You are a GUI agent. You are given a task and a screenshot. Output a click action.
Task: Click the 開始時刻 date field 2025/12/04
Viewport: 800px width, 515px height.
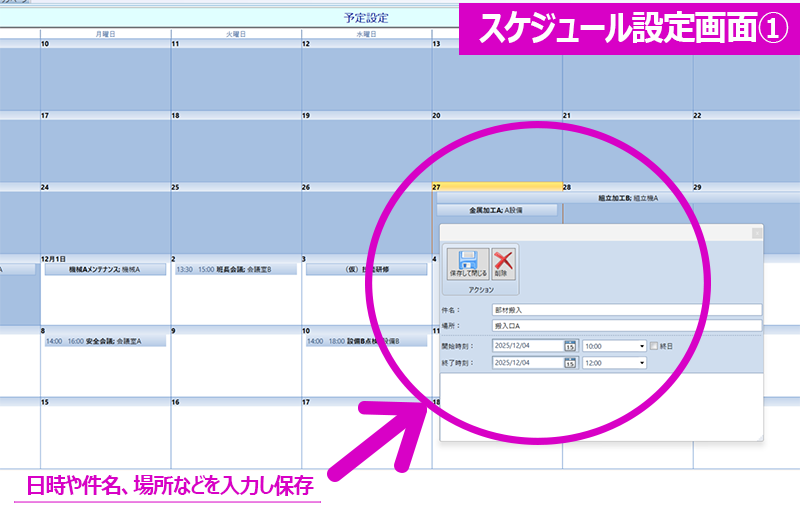point(528,346)
